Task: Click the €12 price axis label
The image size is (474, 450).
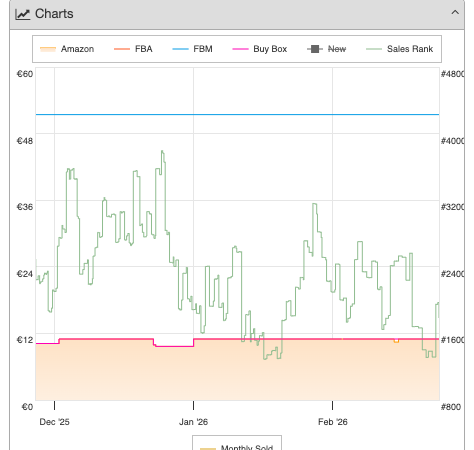Action: coord(25,340)
